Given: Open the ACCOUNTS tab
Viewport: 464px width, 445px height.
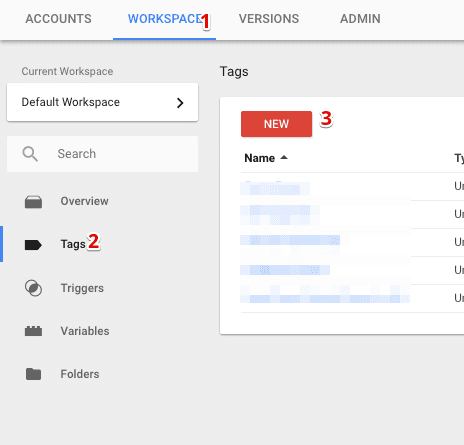Looking at the screenshot, I should pos(58,19).
